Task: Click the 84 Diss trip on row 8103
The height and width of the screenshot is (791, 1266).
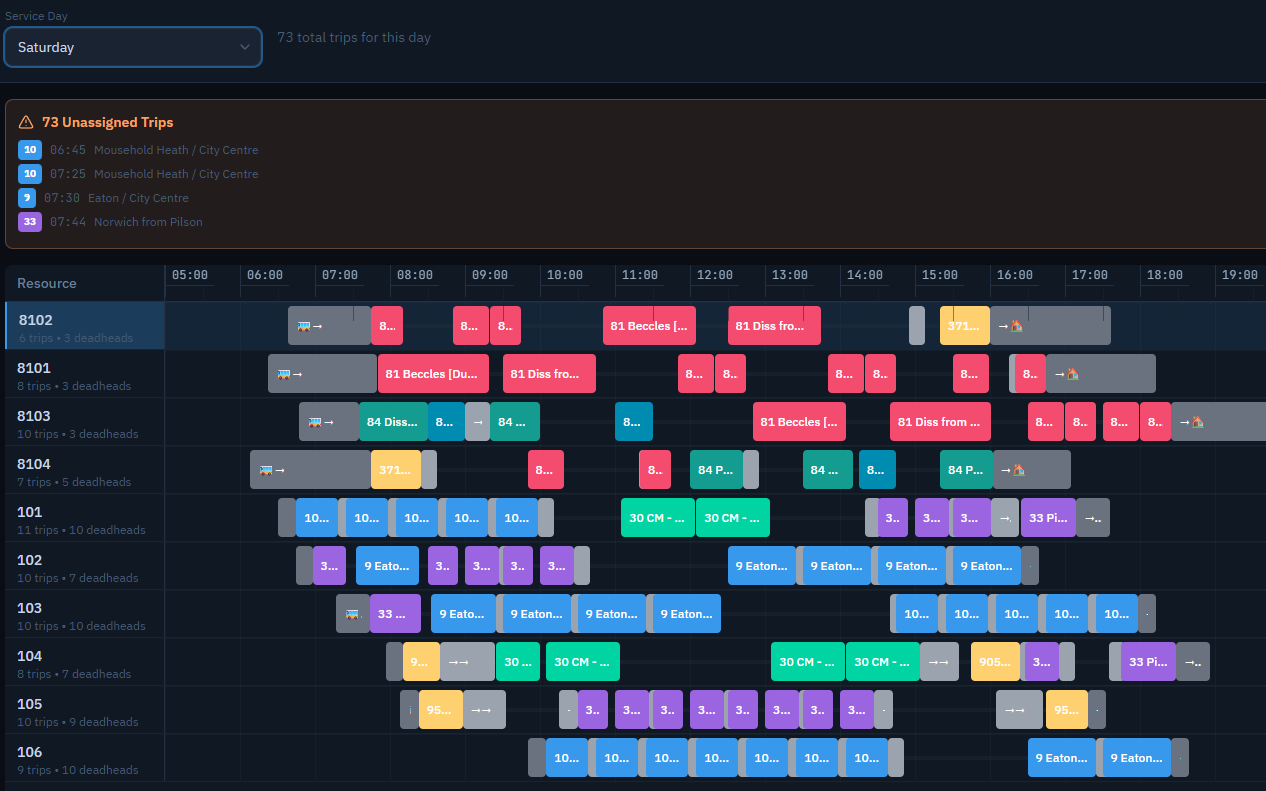Action: click(x=393, y=422)
